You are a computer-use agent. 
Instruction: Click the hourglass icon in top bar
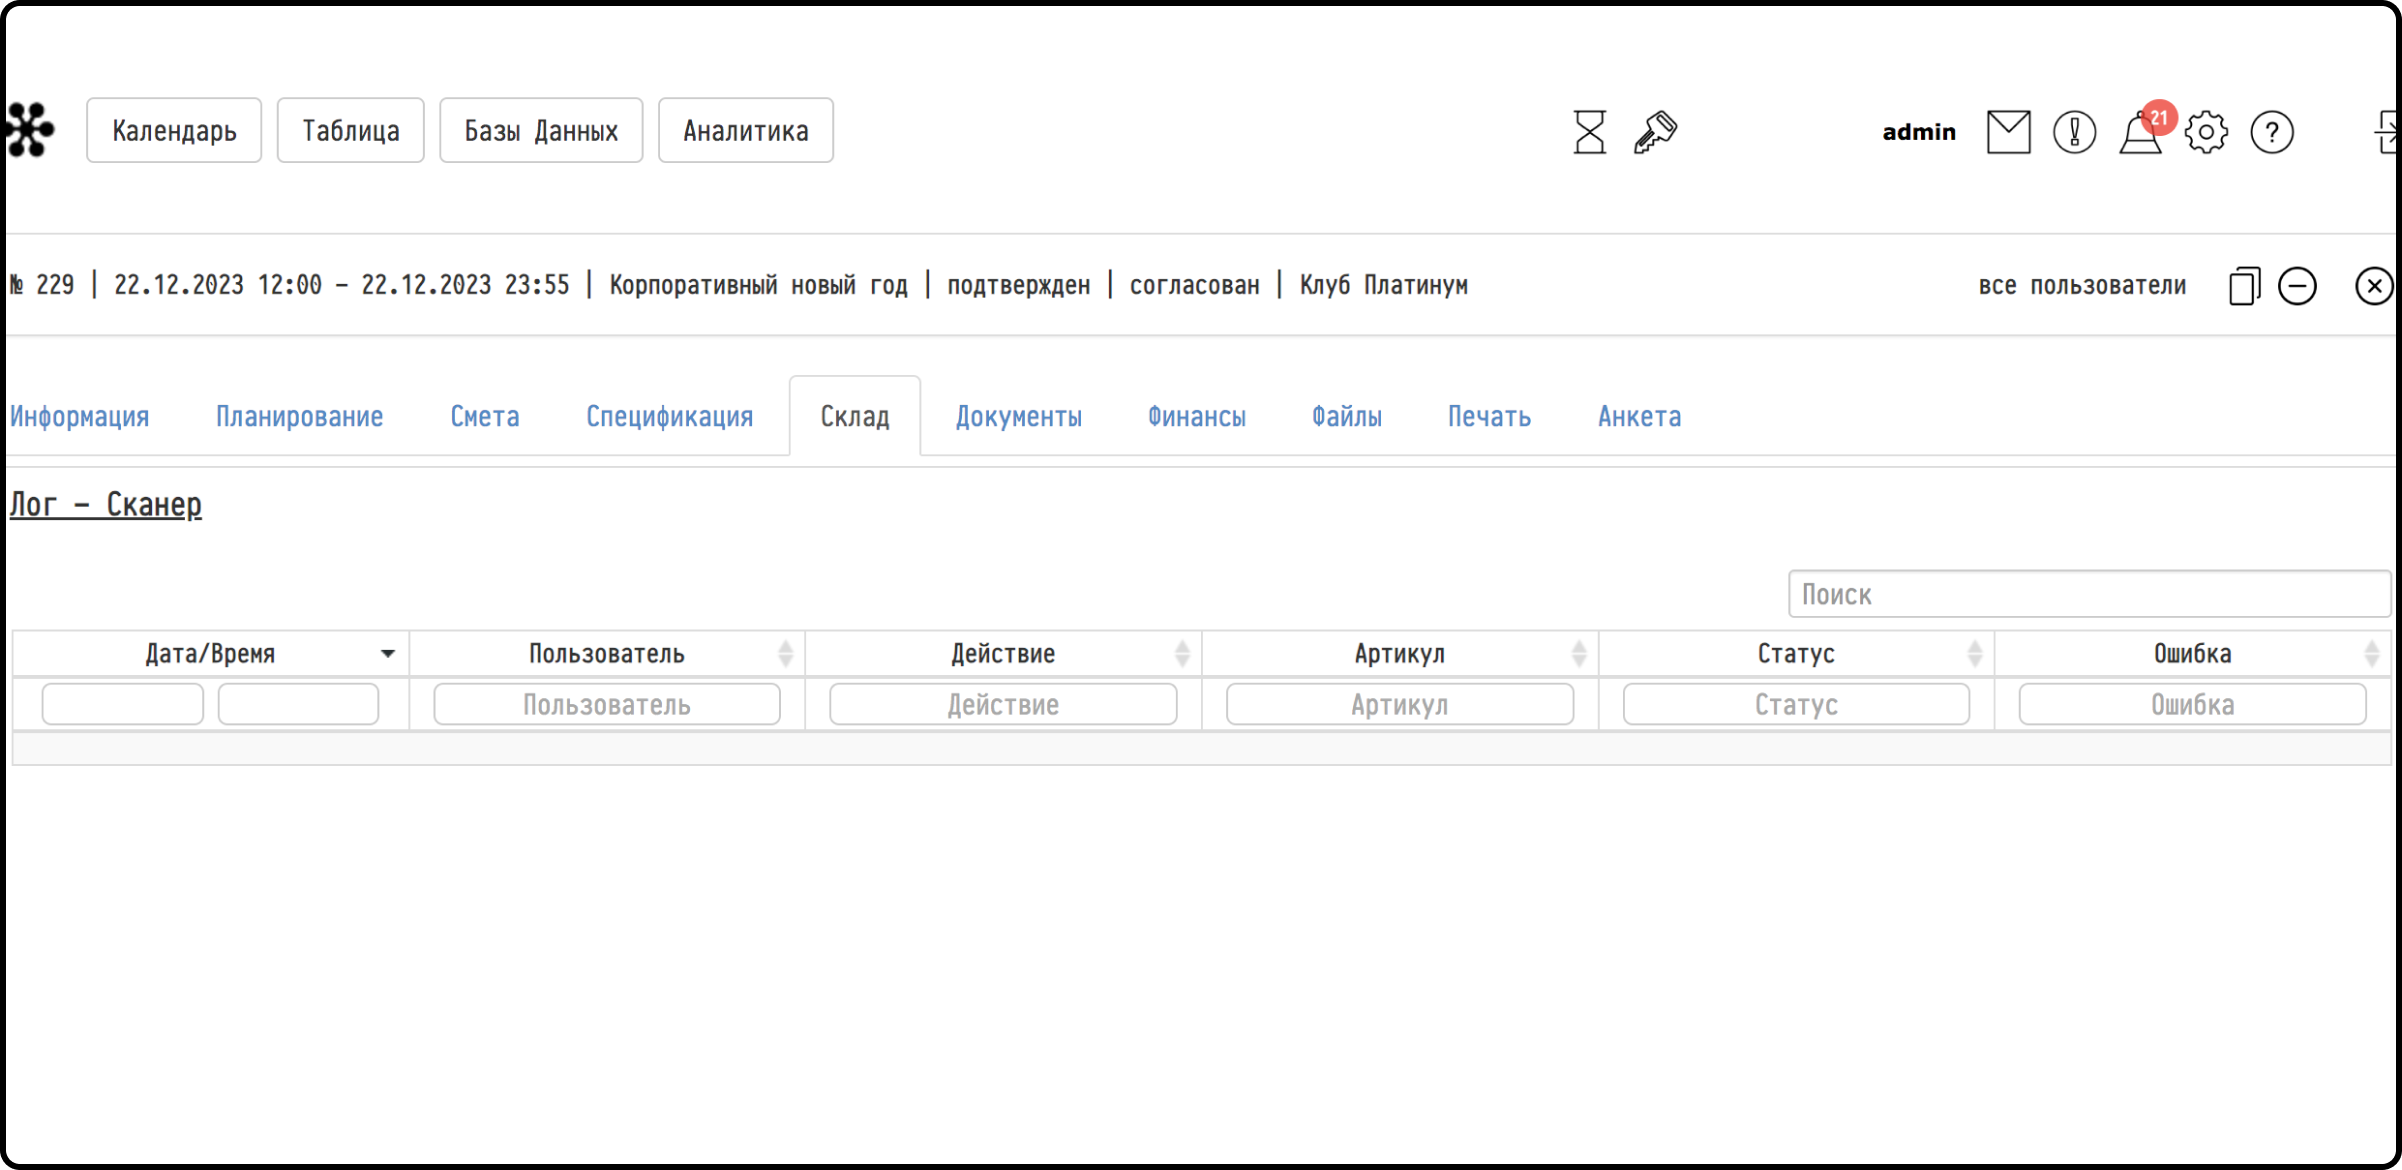1589,132
